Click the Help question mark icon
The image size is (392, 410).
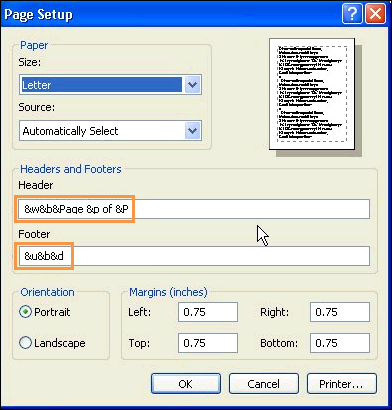[x=352, y=15]
